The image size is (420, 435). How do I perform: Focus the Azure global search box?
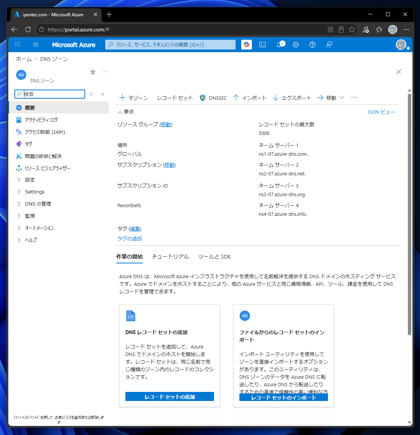[x=170, y=45]
